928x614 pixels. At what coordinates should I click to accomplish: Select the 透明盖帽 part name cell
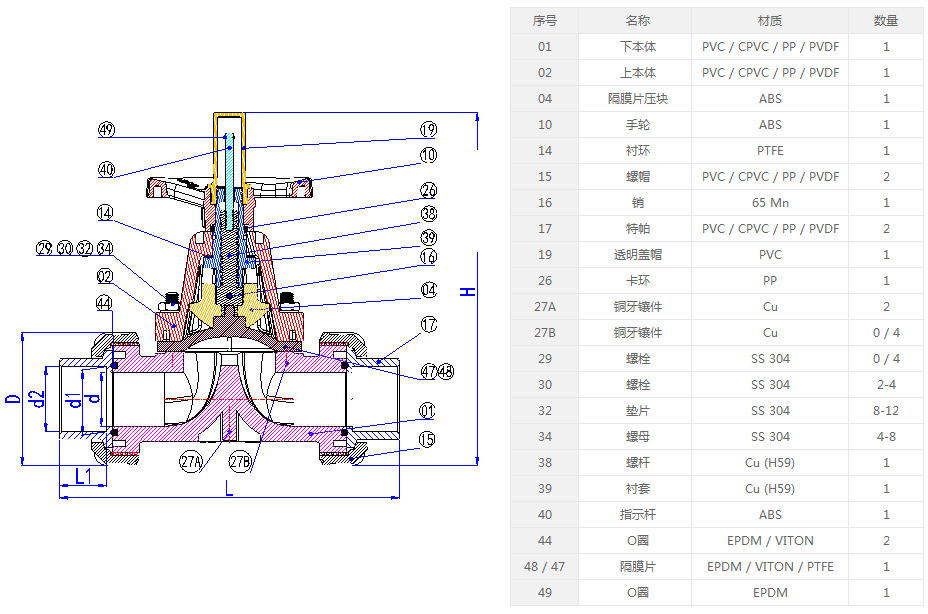[x=638, y=255]
